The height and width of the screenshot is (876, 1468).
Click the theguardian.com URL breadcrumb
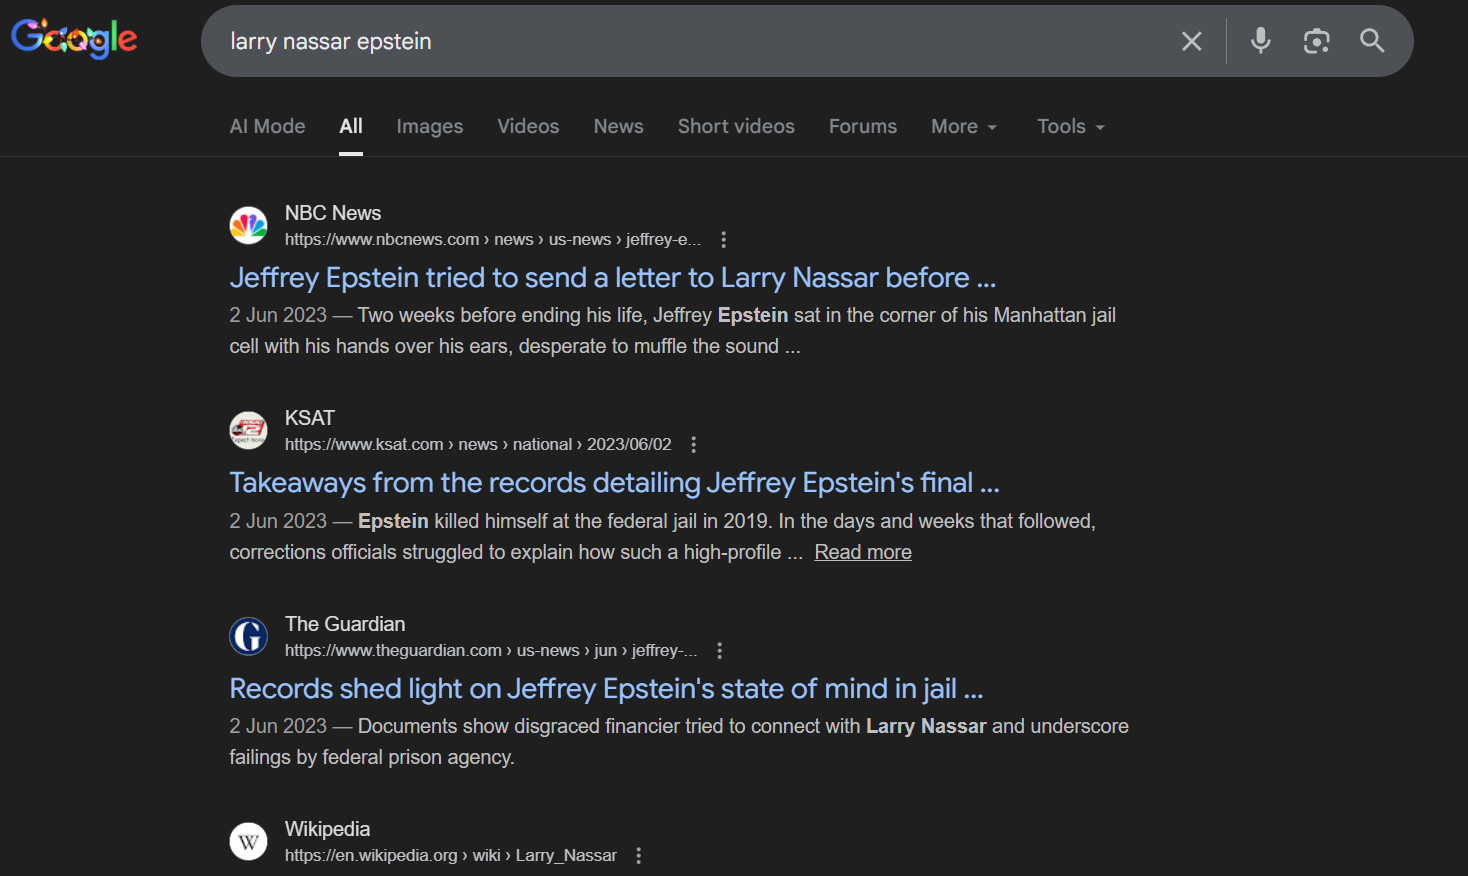tap(491, 651)
